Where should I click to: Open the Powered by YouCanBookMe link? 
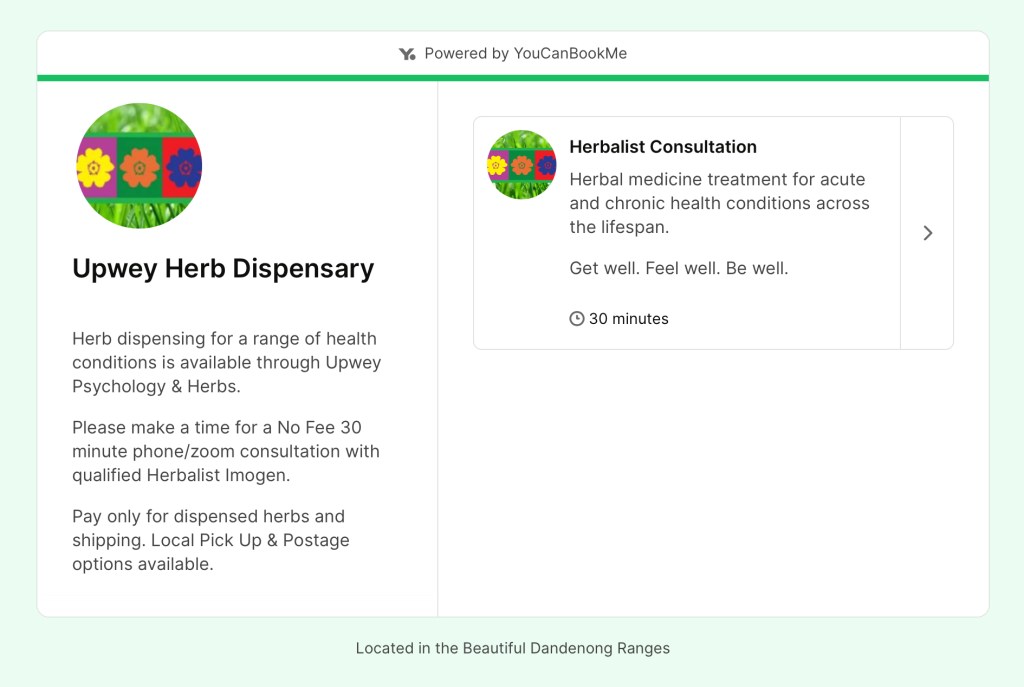click(x=525, y=54)
